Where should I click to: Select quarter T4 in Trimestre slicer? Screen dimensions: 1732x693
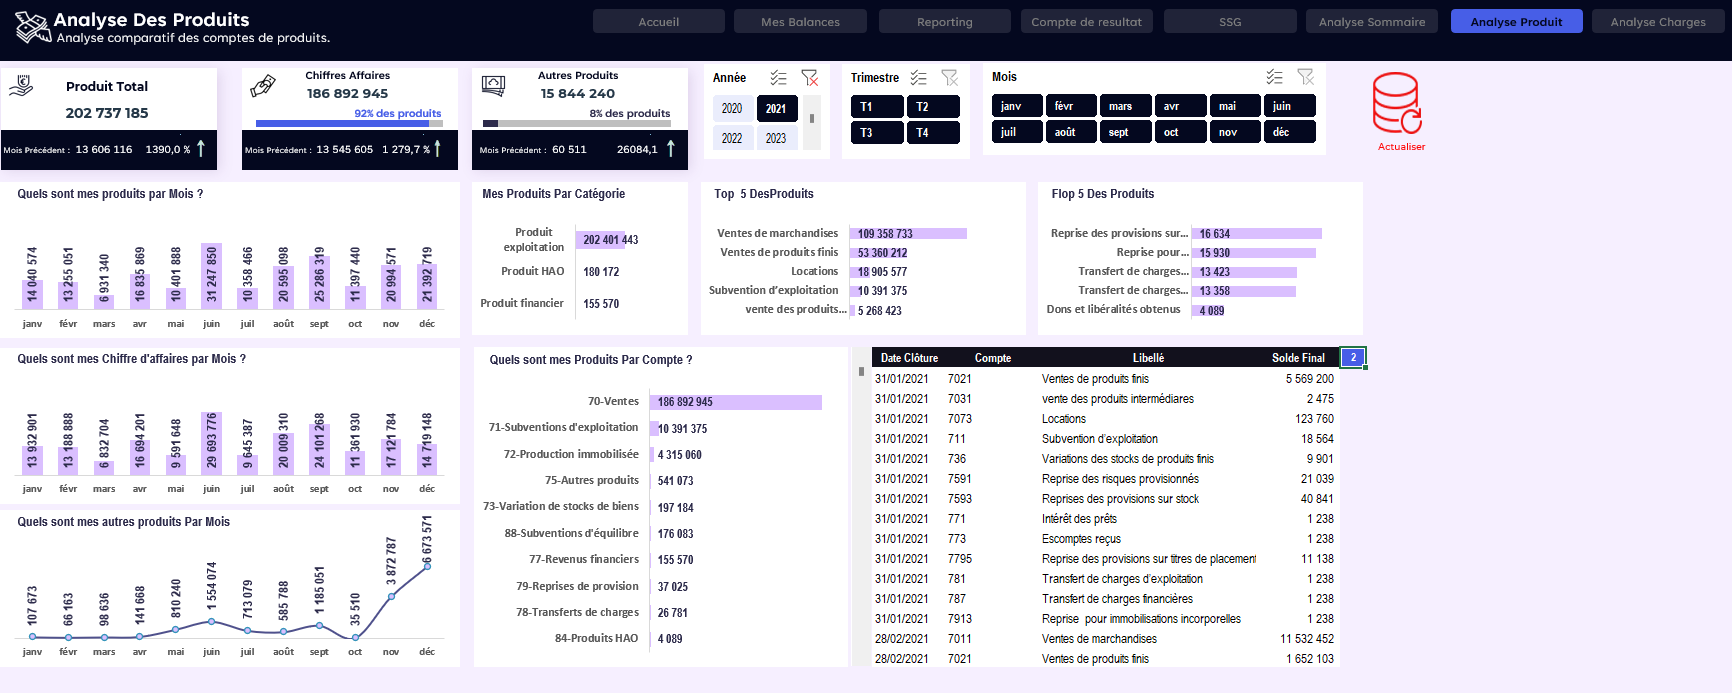point(933,133)
